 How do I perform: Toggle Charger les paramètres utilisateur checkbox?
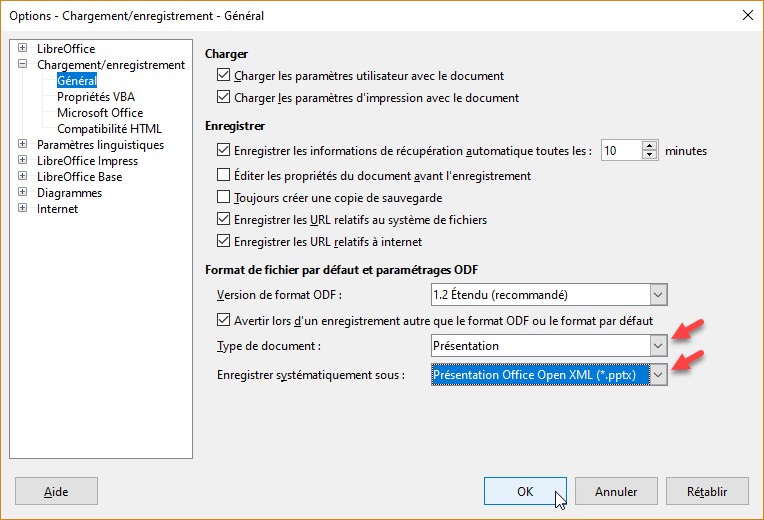point(224,75)
